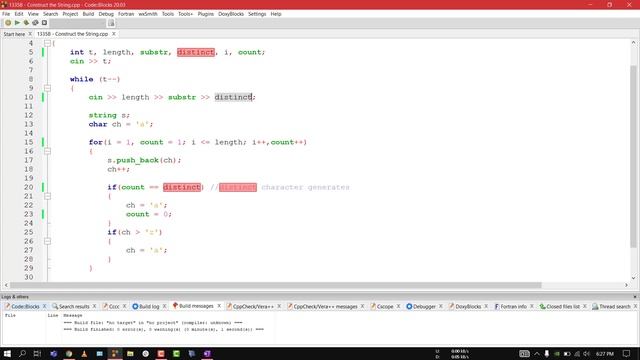Screen dimensions: 640x360
Task: Close the Build messages tab
Action: [219, 306]
